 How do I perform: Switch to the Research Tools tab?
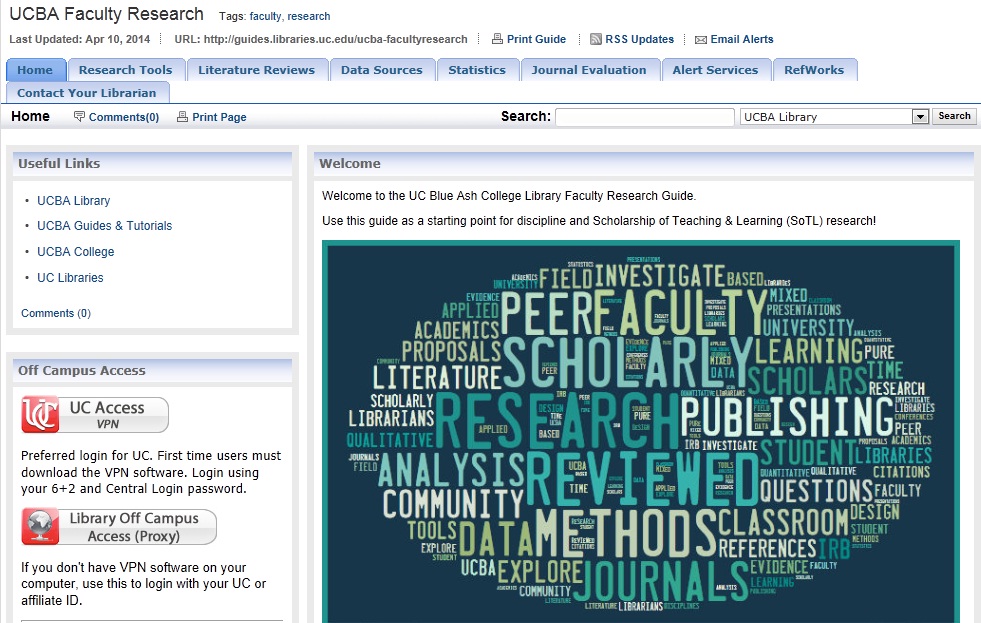pyautogui.click(x=124, y=70)
